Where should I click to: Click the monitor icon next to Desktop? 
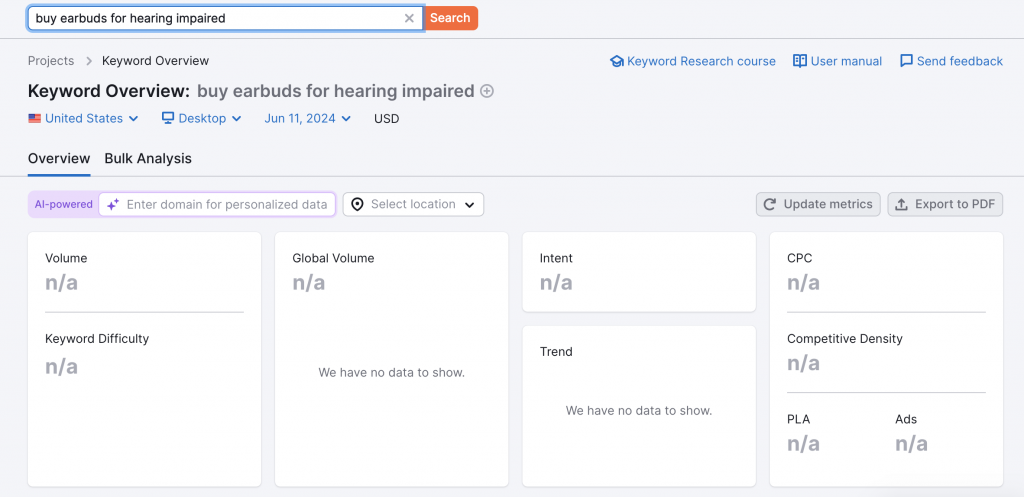[168, 118]
